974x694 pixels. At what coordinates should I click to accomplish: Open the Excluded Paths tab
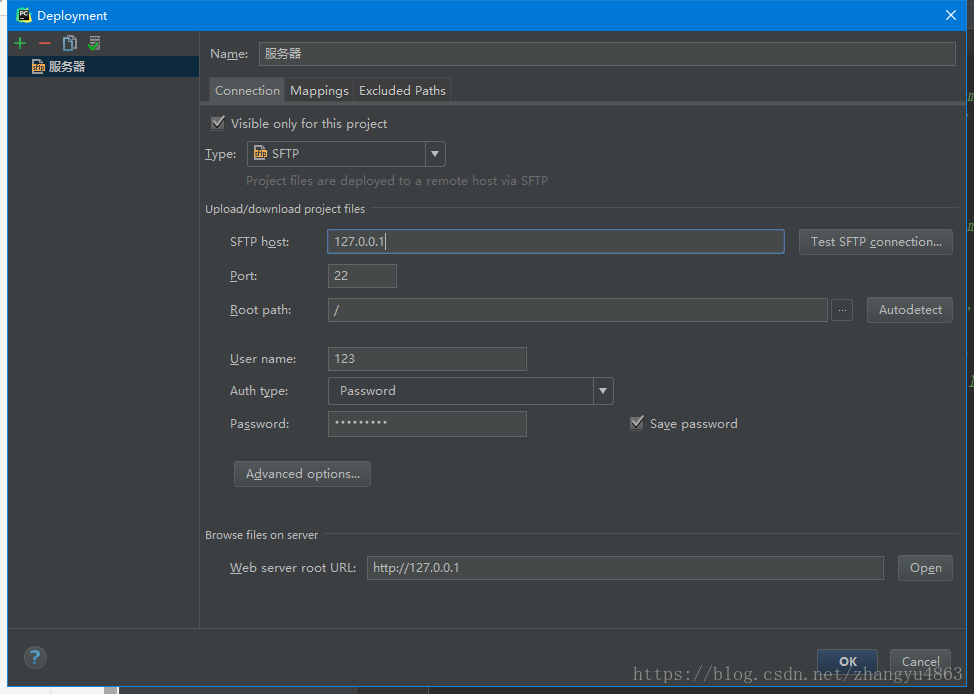402,91
